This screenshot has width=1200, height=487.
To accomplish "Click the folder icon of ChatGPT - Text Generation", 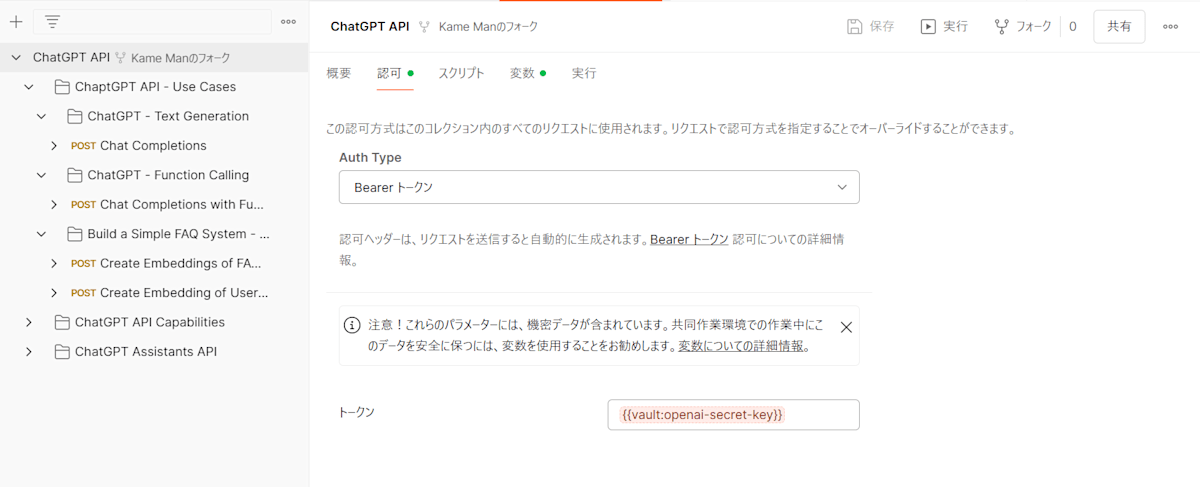I will tap(75, 116).
